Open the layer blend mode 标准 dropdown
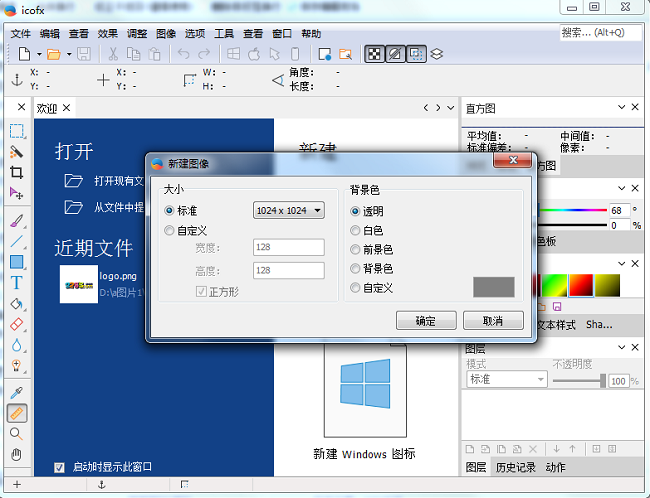Screen dimensions: 650x498 click(x=506, y=380)
